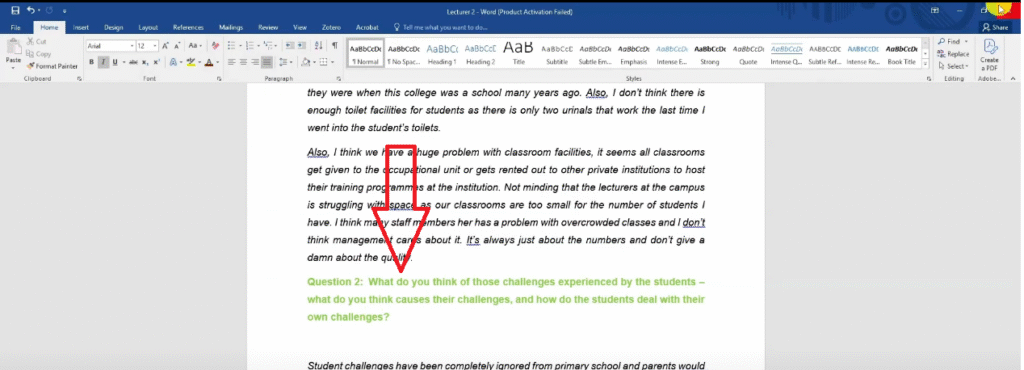
Task: Open the font size 12 dropdown
Action: pos(155,46)
